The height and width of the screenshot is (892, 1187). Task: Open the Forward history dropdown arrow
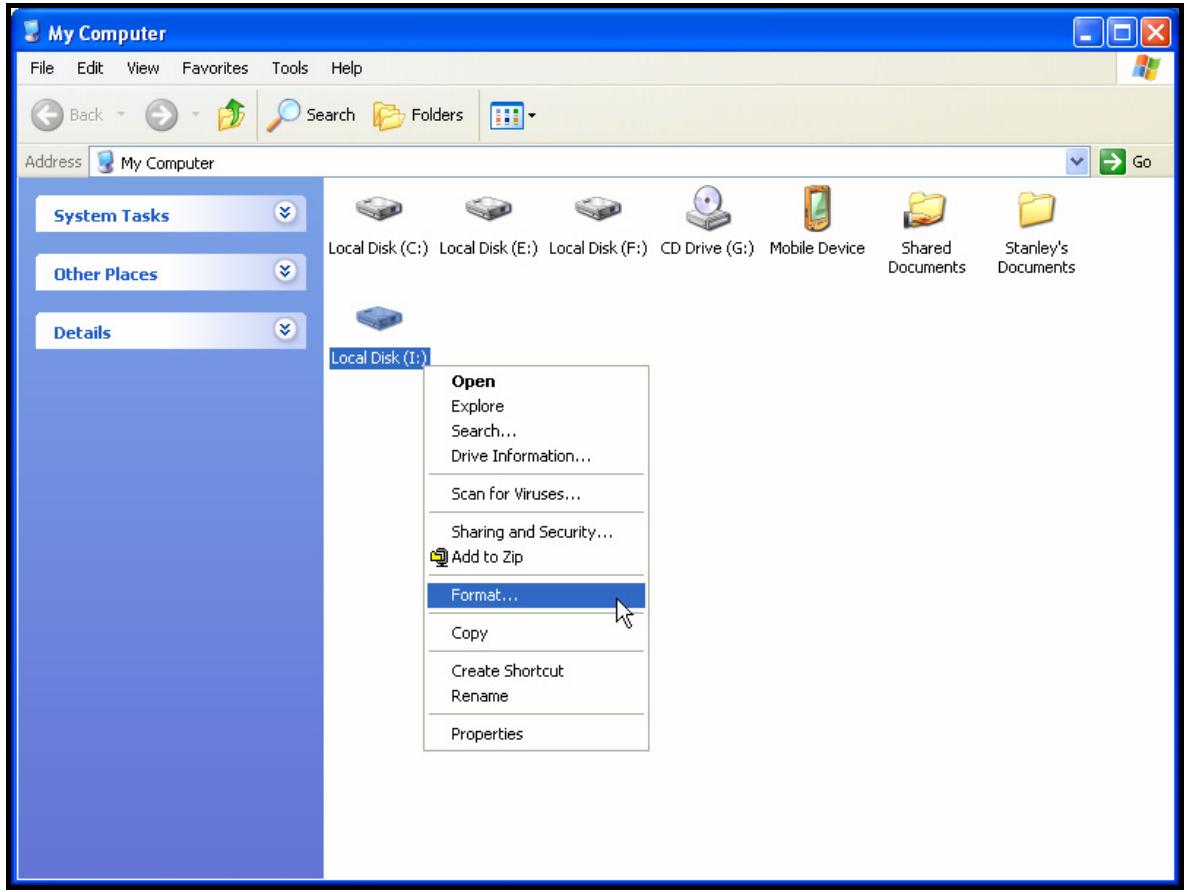pyautogui.click(x=195, y=115)
